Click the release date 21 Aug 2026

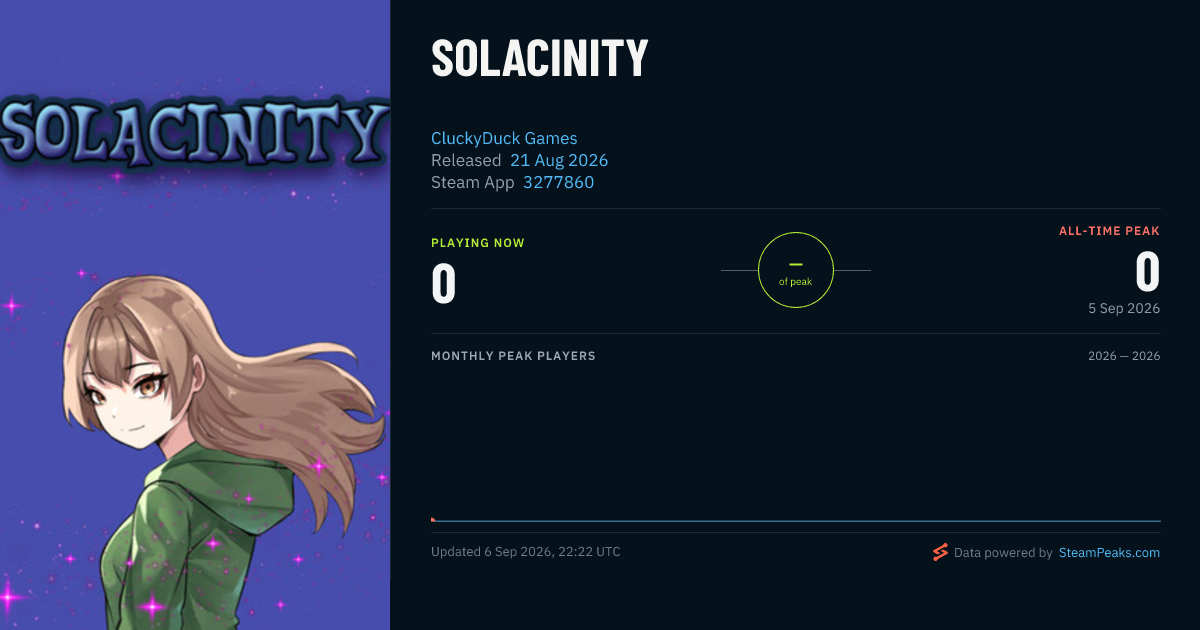(x=559, y=160)
